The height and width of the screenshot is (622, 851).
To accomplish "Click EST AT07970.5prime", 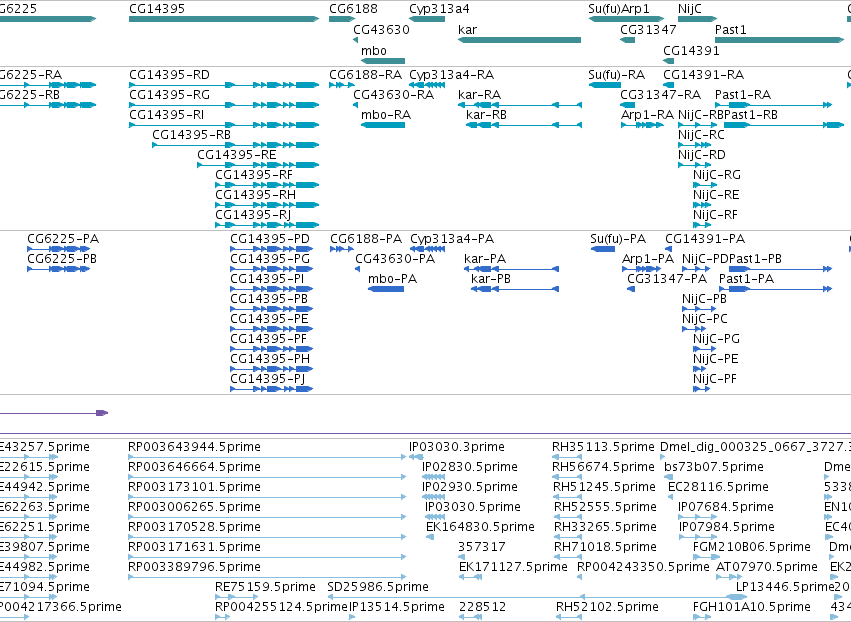I will [x=731, y=577].
